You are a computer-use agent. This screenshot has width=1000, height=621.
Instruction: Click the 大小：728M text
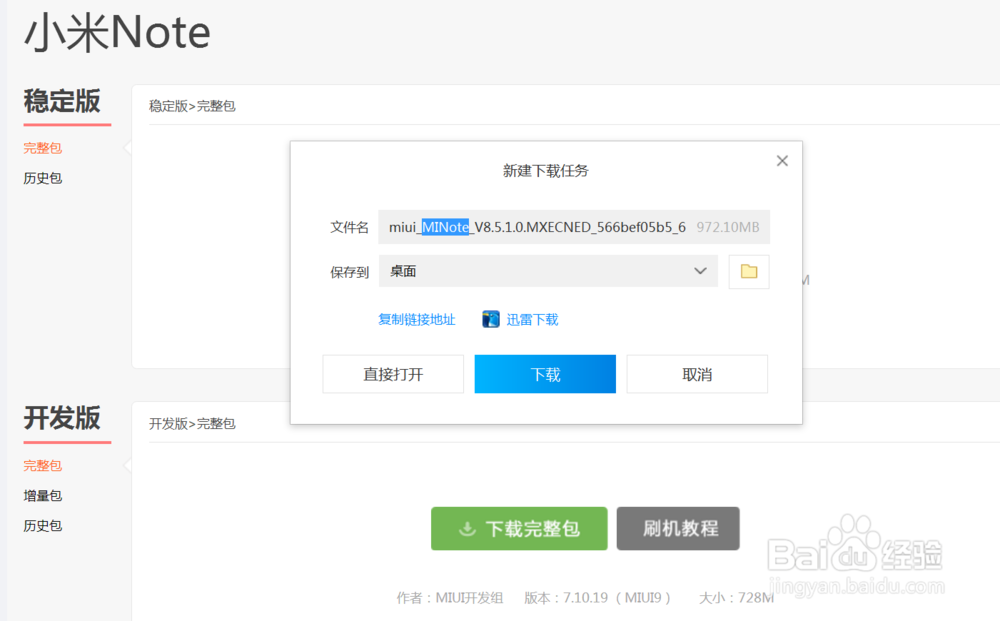(737, 597)
